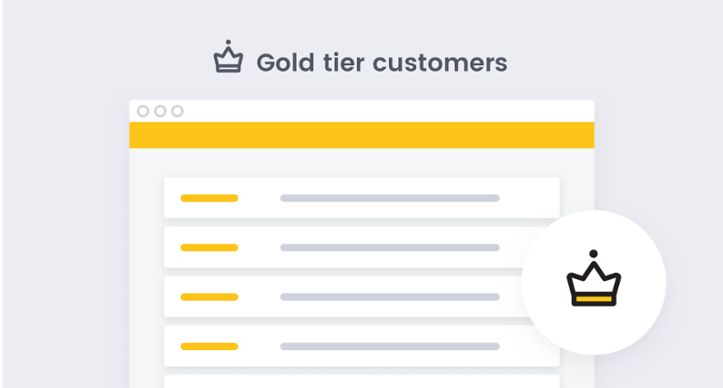Click the gray text bar in the second list row
This screenshot has width=723, height=388.
390,247
